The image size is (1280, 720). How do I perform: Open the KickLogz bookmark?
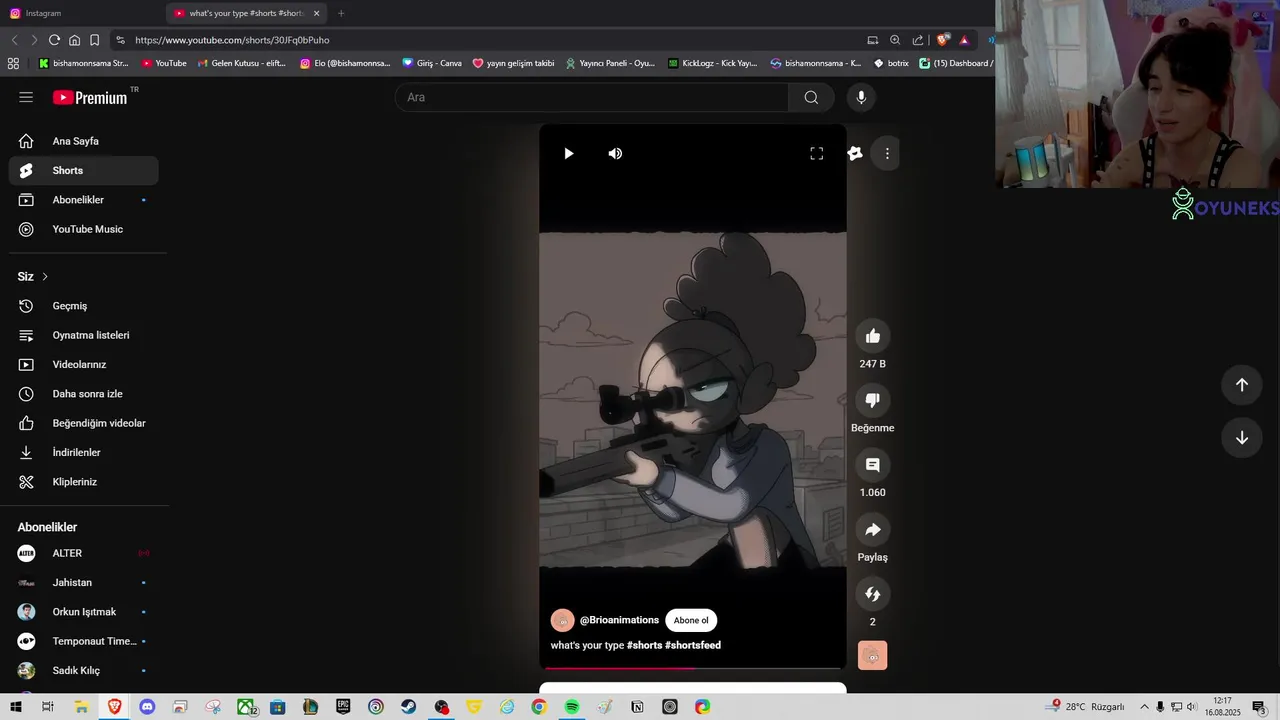point(712,63)
